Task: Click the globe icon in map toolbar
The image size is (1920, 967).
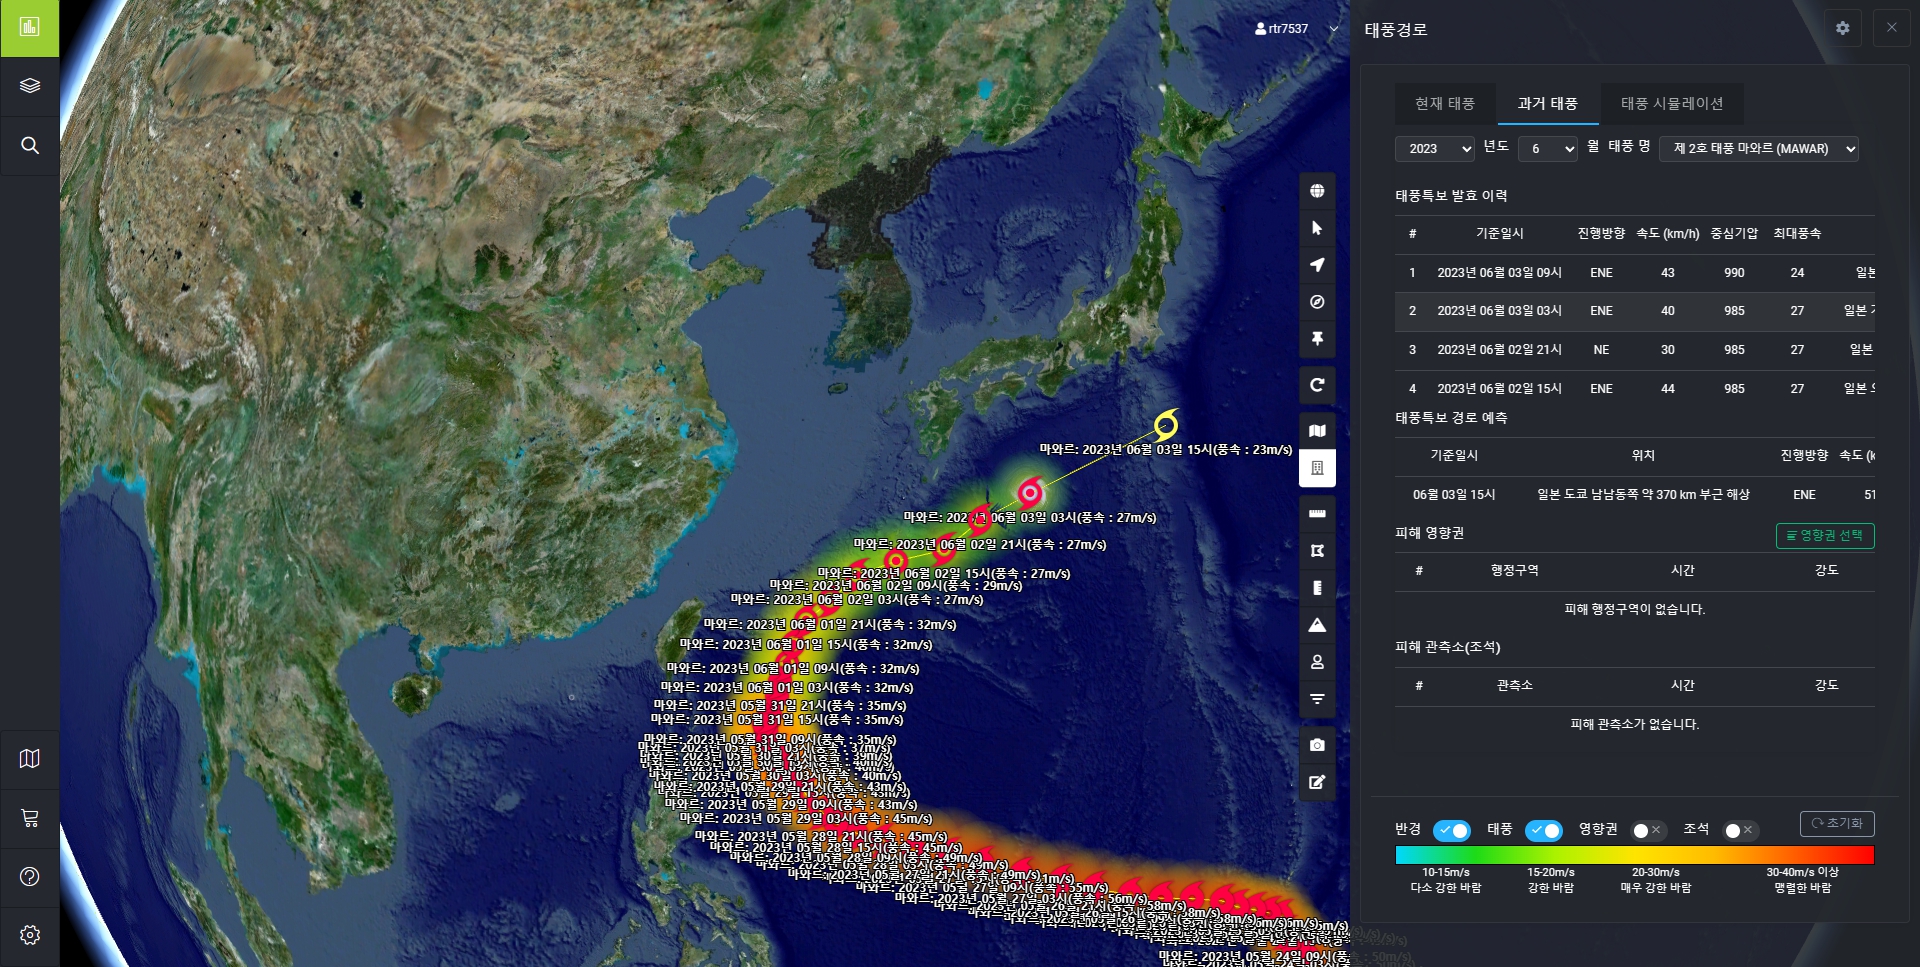Action: 1317,191
